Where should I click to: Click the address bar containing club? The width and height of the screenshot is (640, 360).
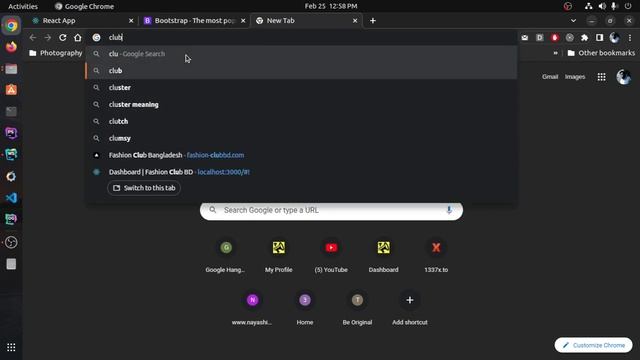click(302, 38)
